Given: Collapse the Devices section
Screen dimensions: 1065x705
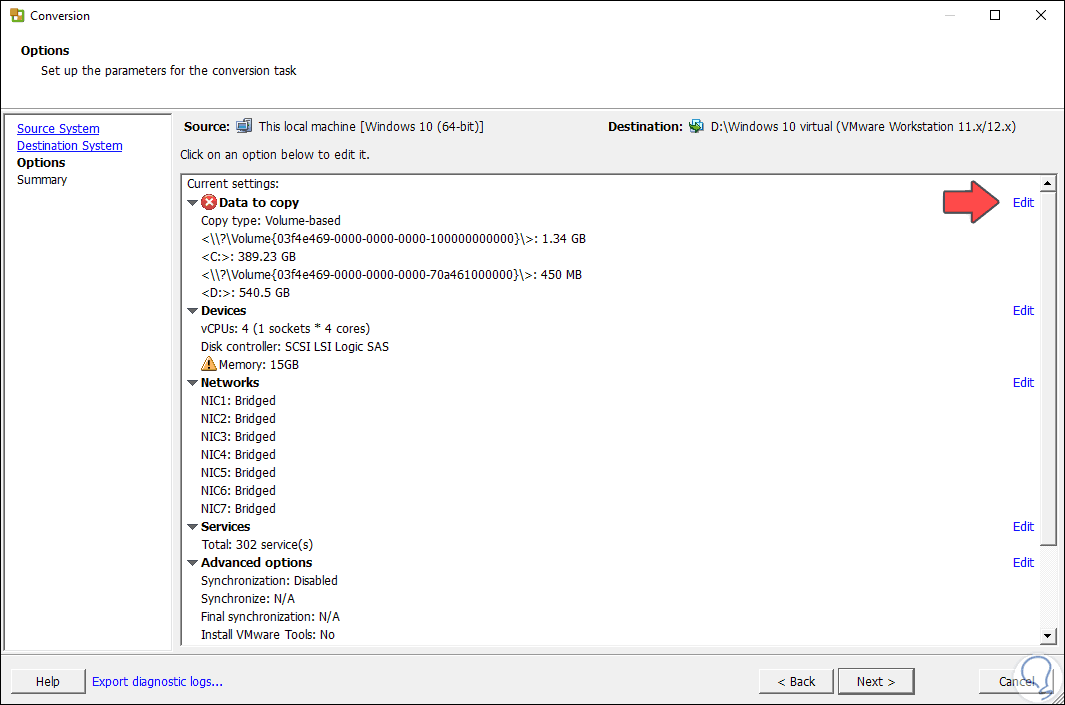Looking at the screenshot, I should point(192,311).
